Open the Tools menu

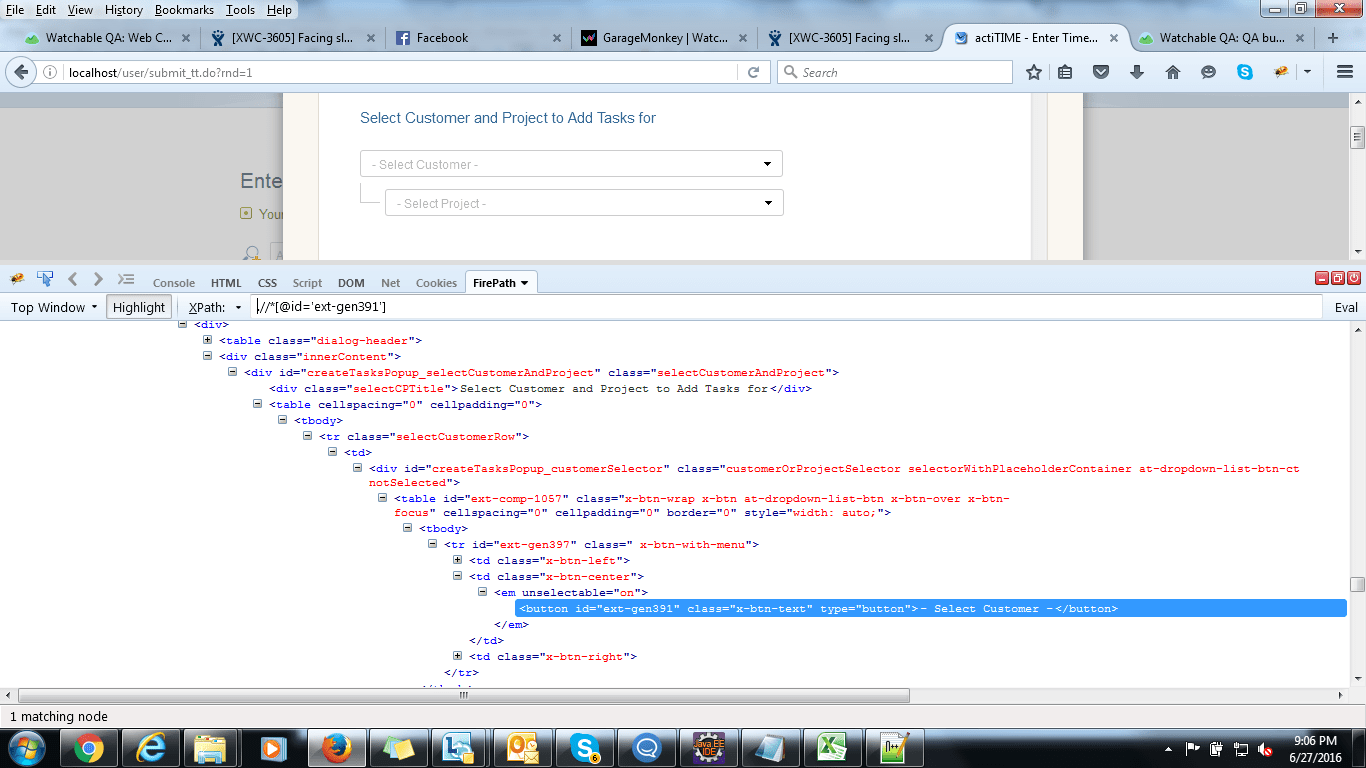tap(240, 9)
